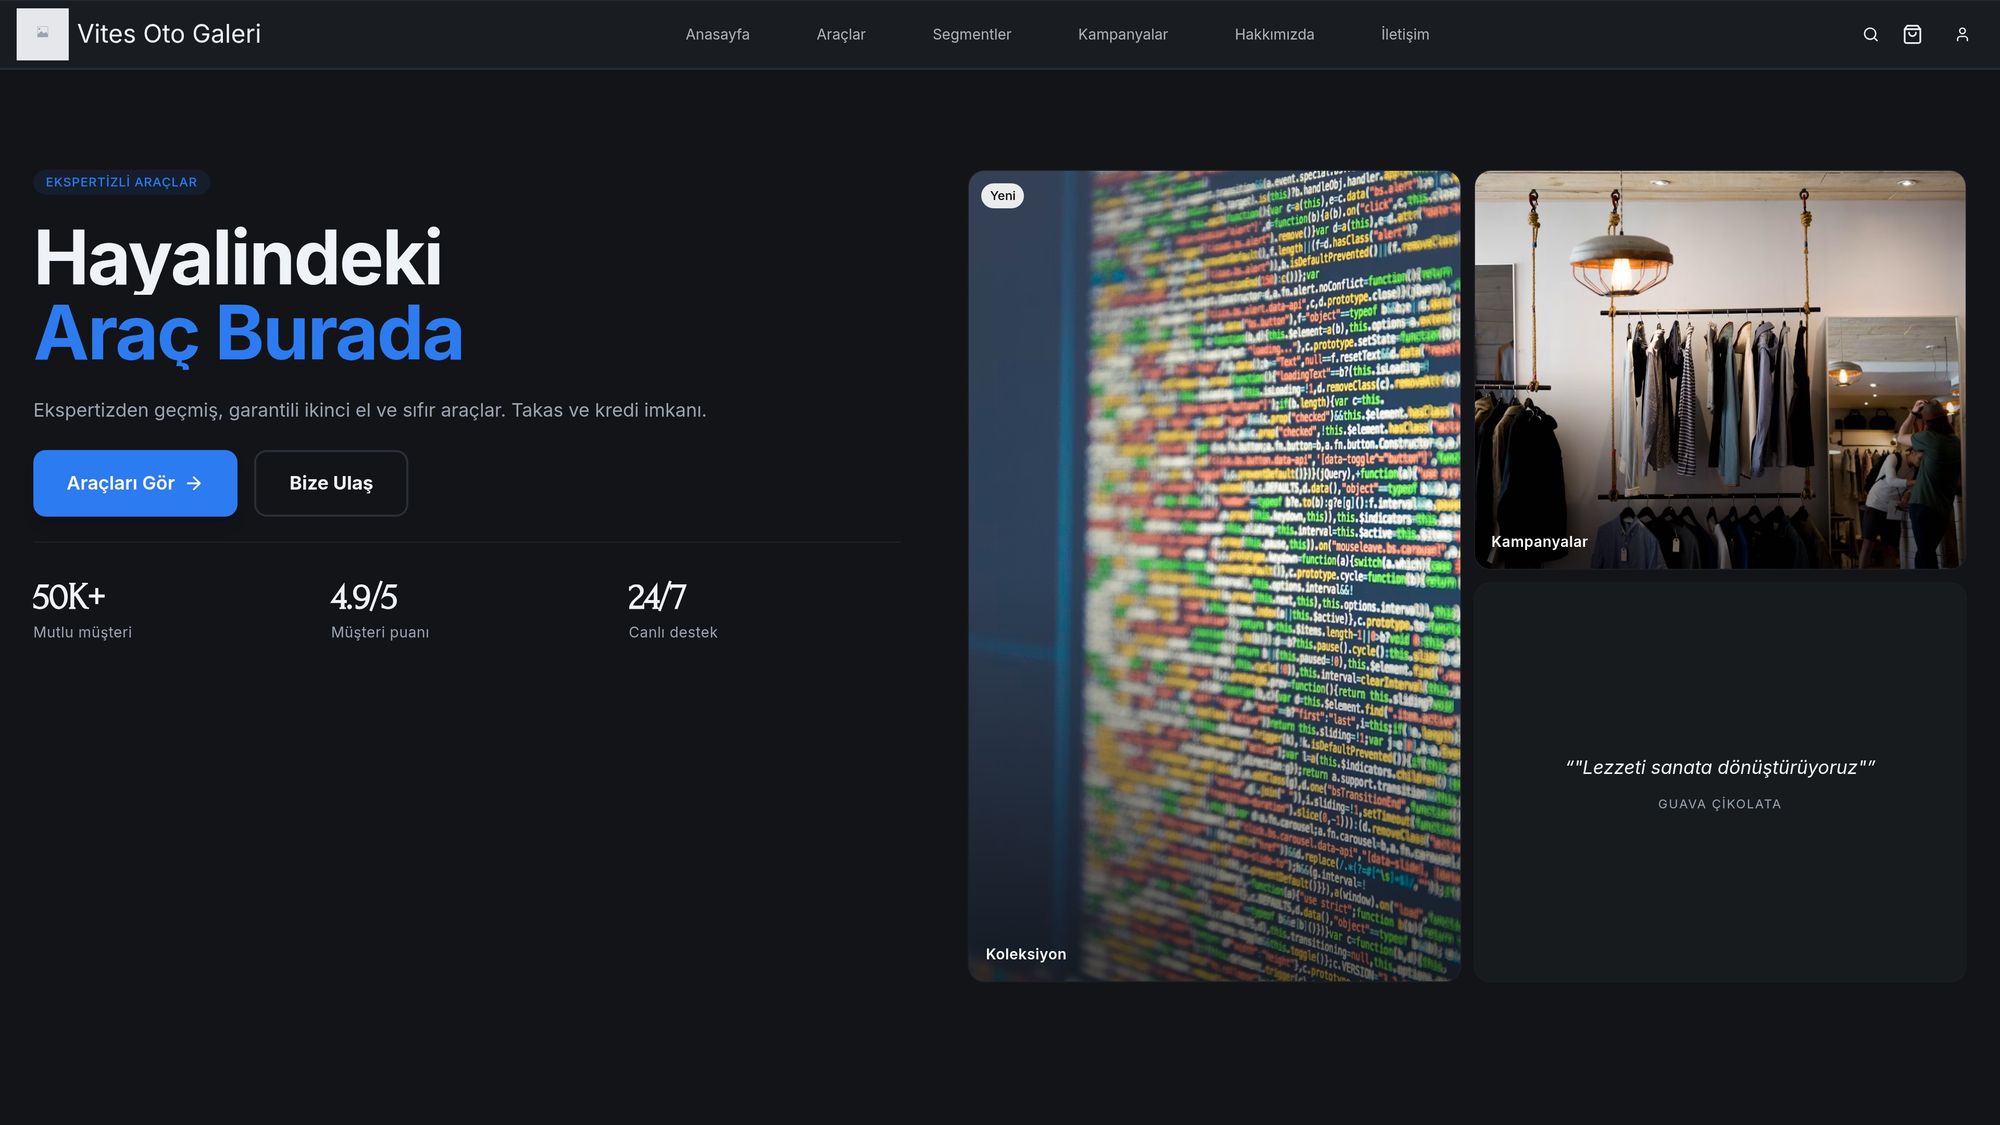Click the 50K+ Mutlu müşteri stat
Screen dimensions: 2000x1125
coord(83,610)
